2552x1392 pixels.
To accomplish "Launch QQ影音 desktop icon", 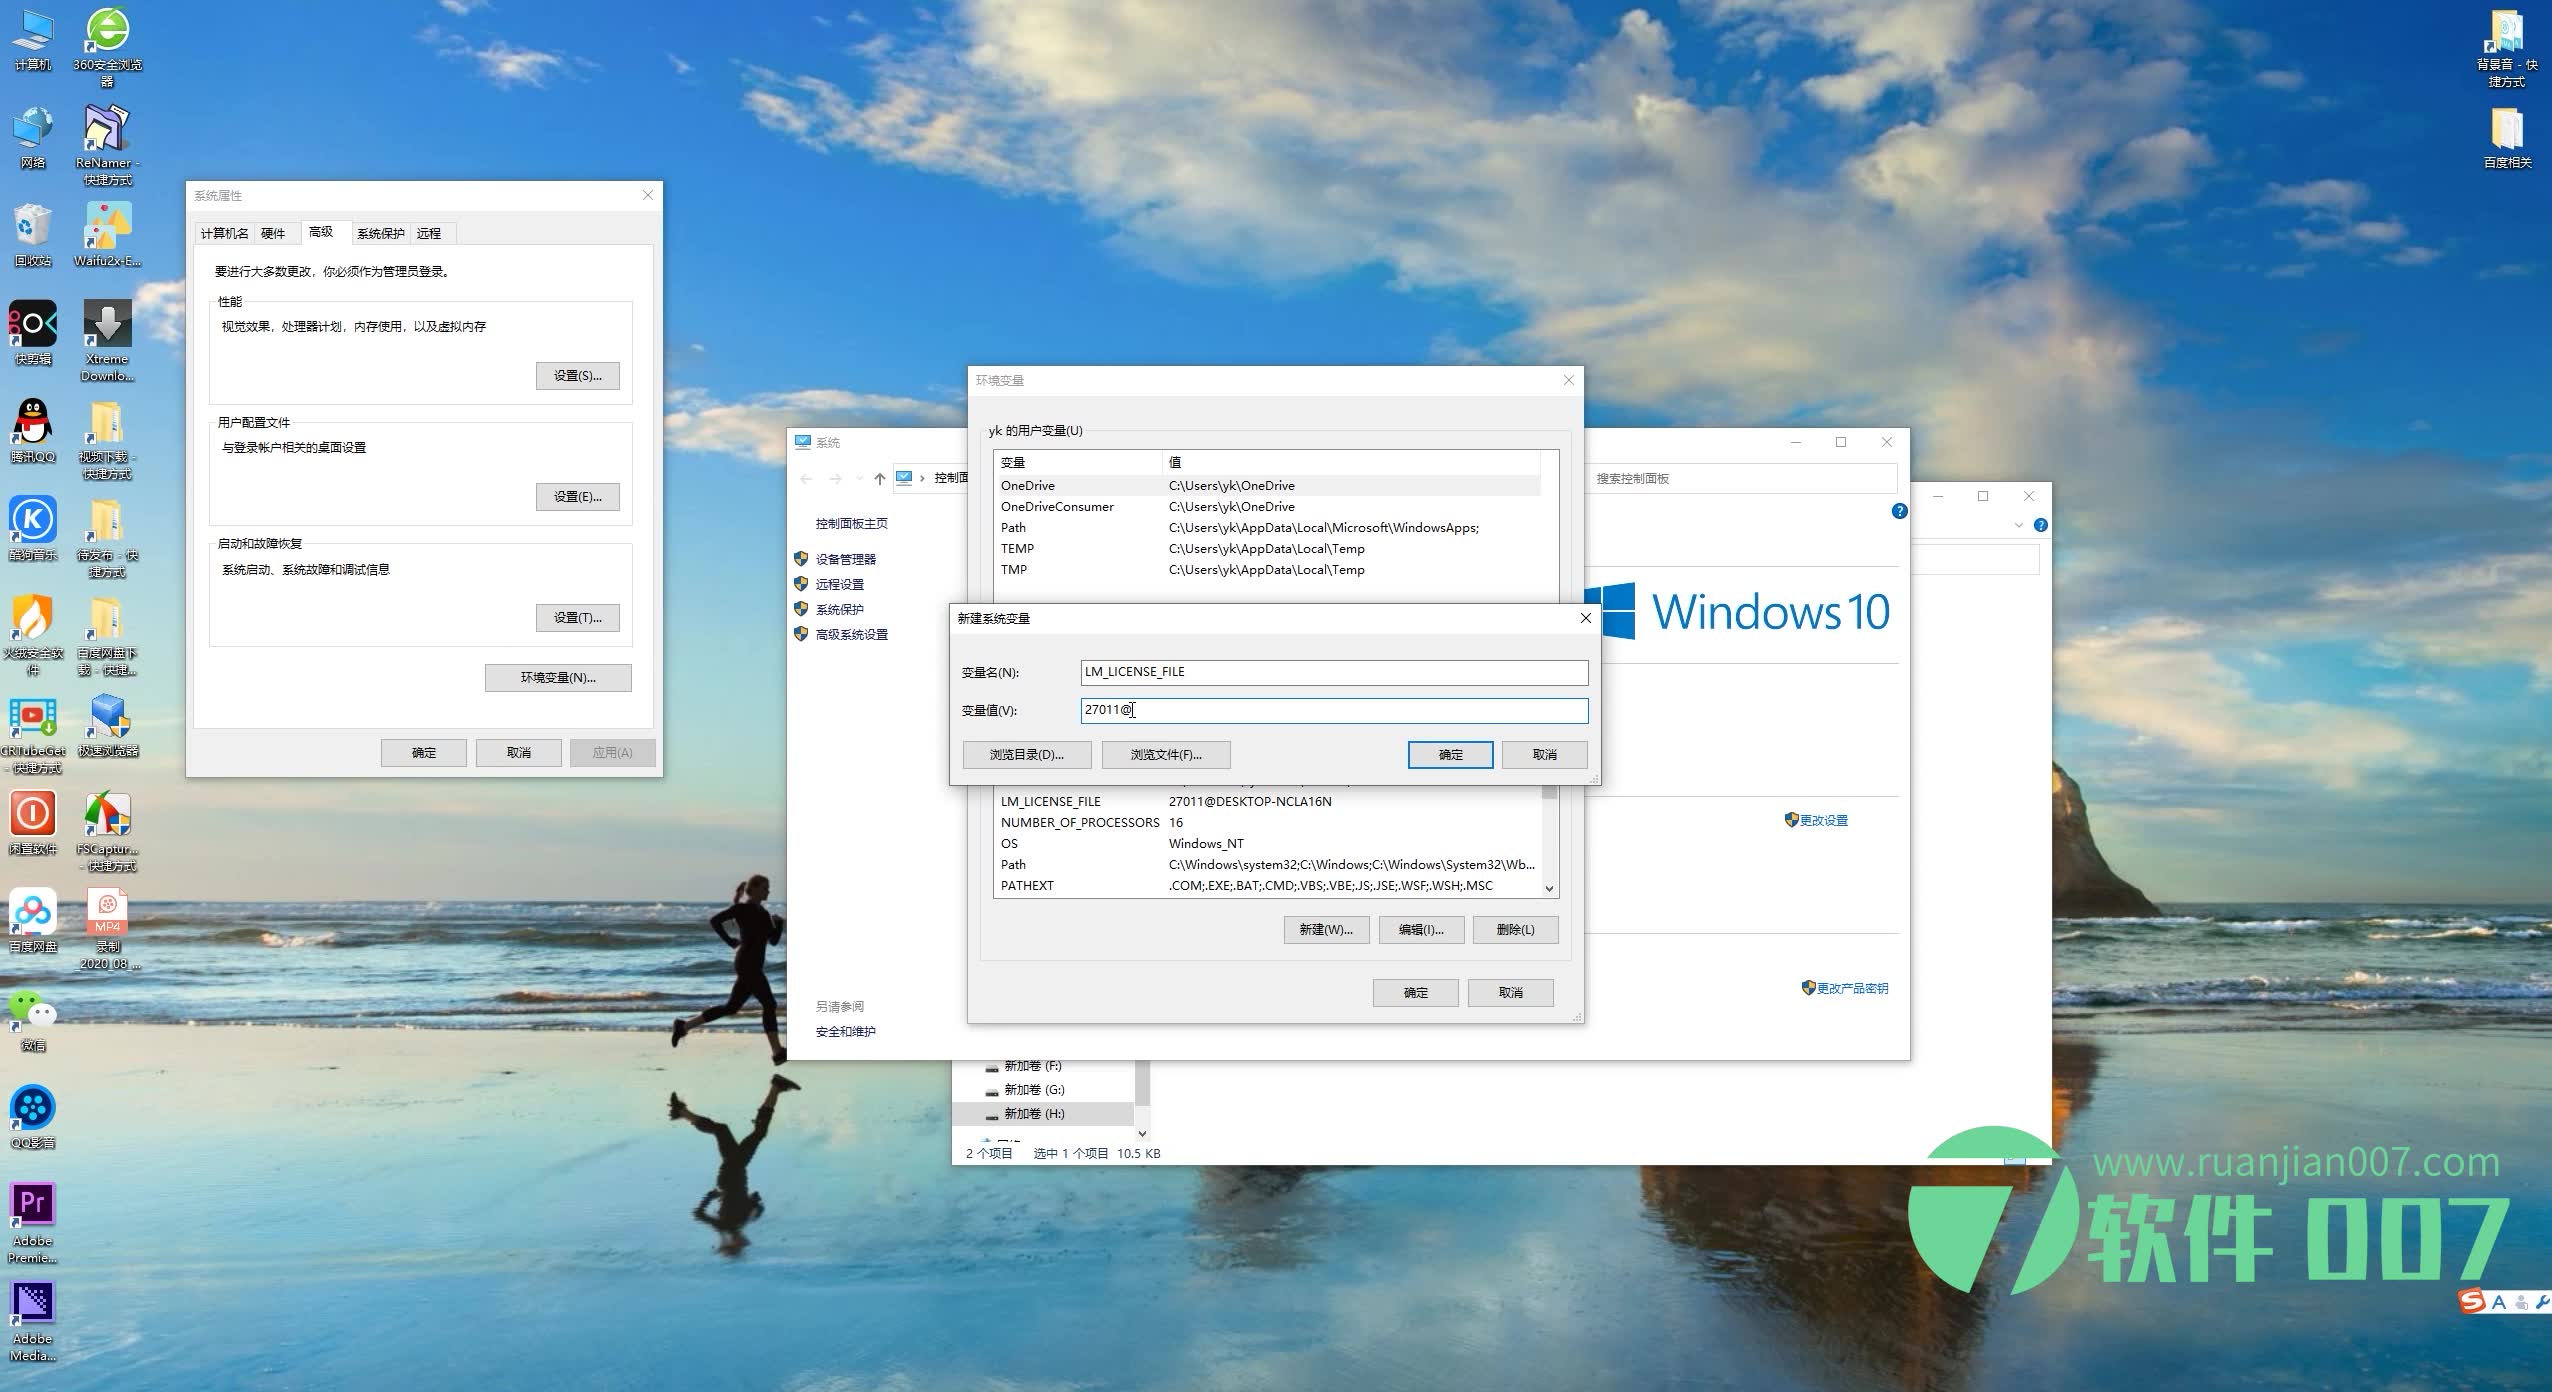I will pyautogui.click(x=33, y=1118).
